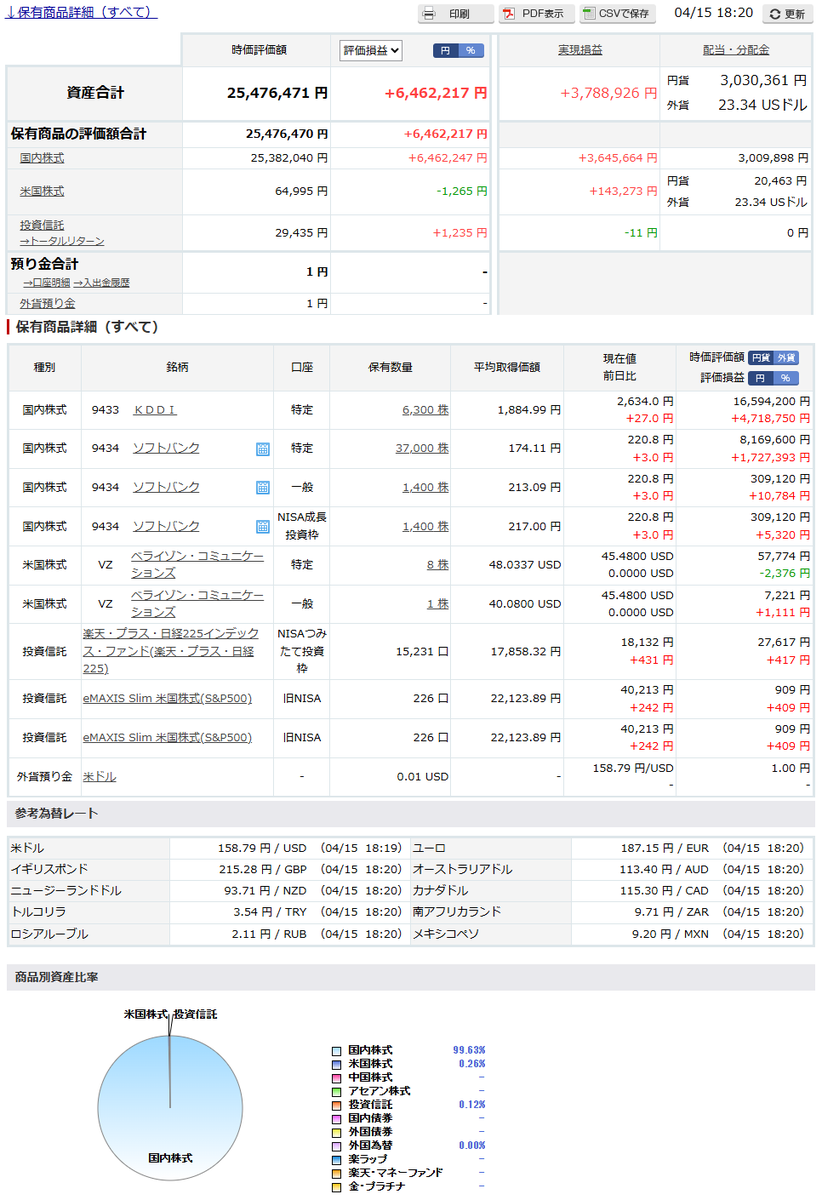This screenshot has height=1200, width=822.
Task: Open calendar icon for ソフトバンク 一般 row
Action: [262, 488]
